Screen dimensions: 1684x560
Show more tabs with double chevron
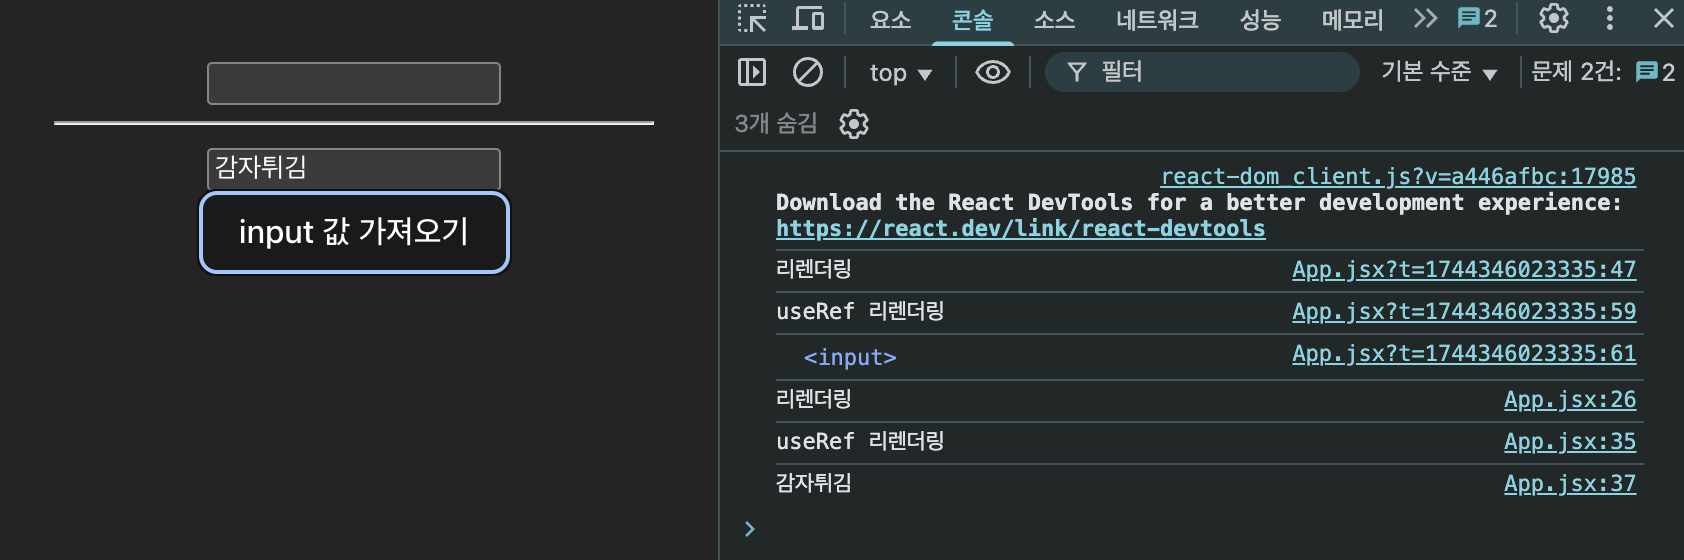point(1425,18)
